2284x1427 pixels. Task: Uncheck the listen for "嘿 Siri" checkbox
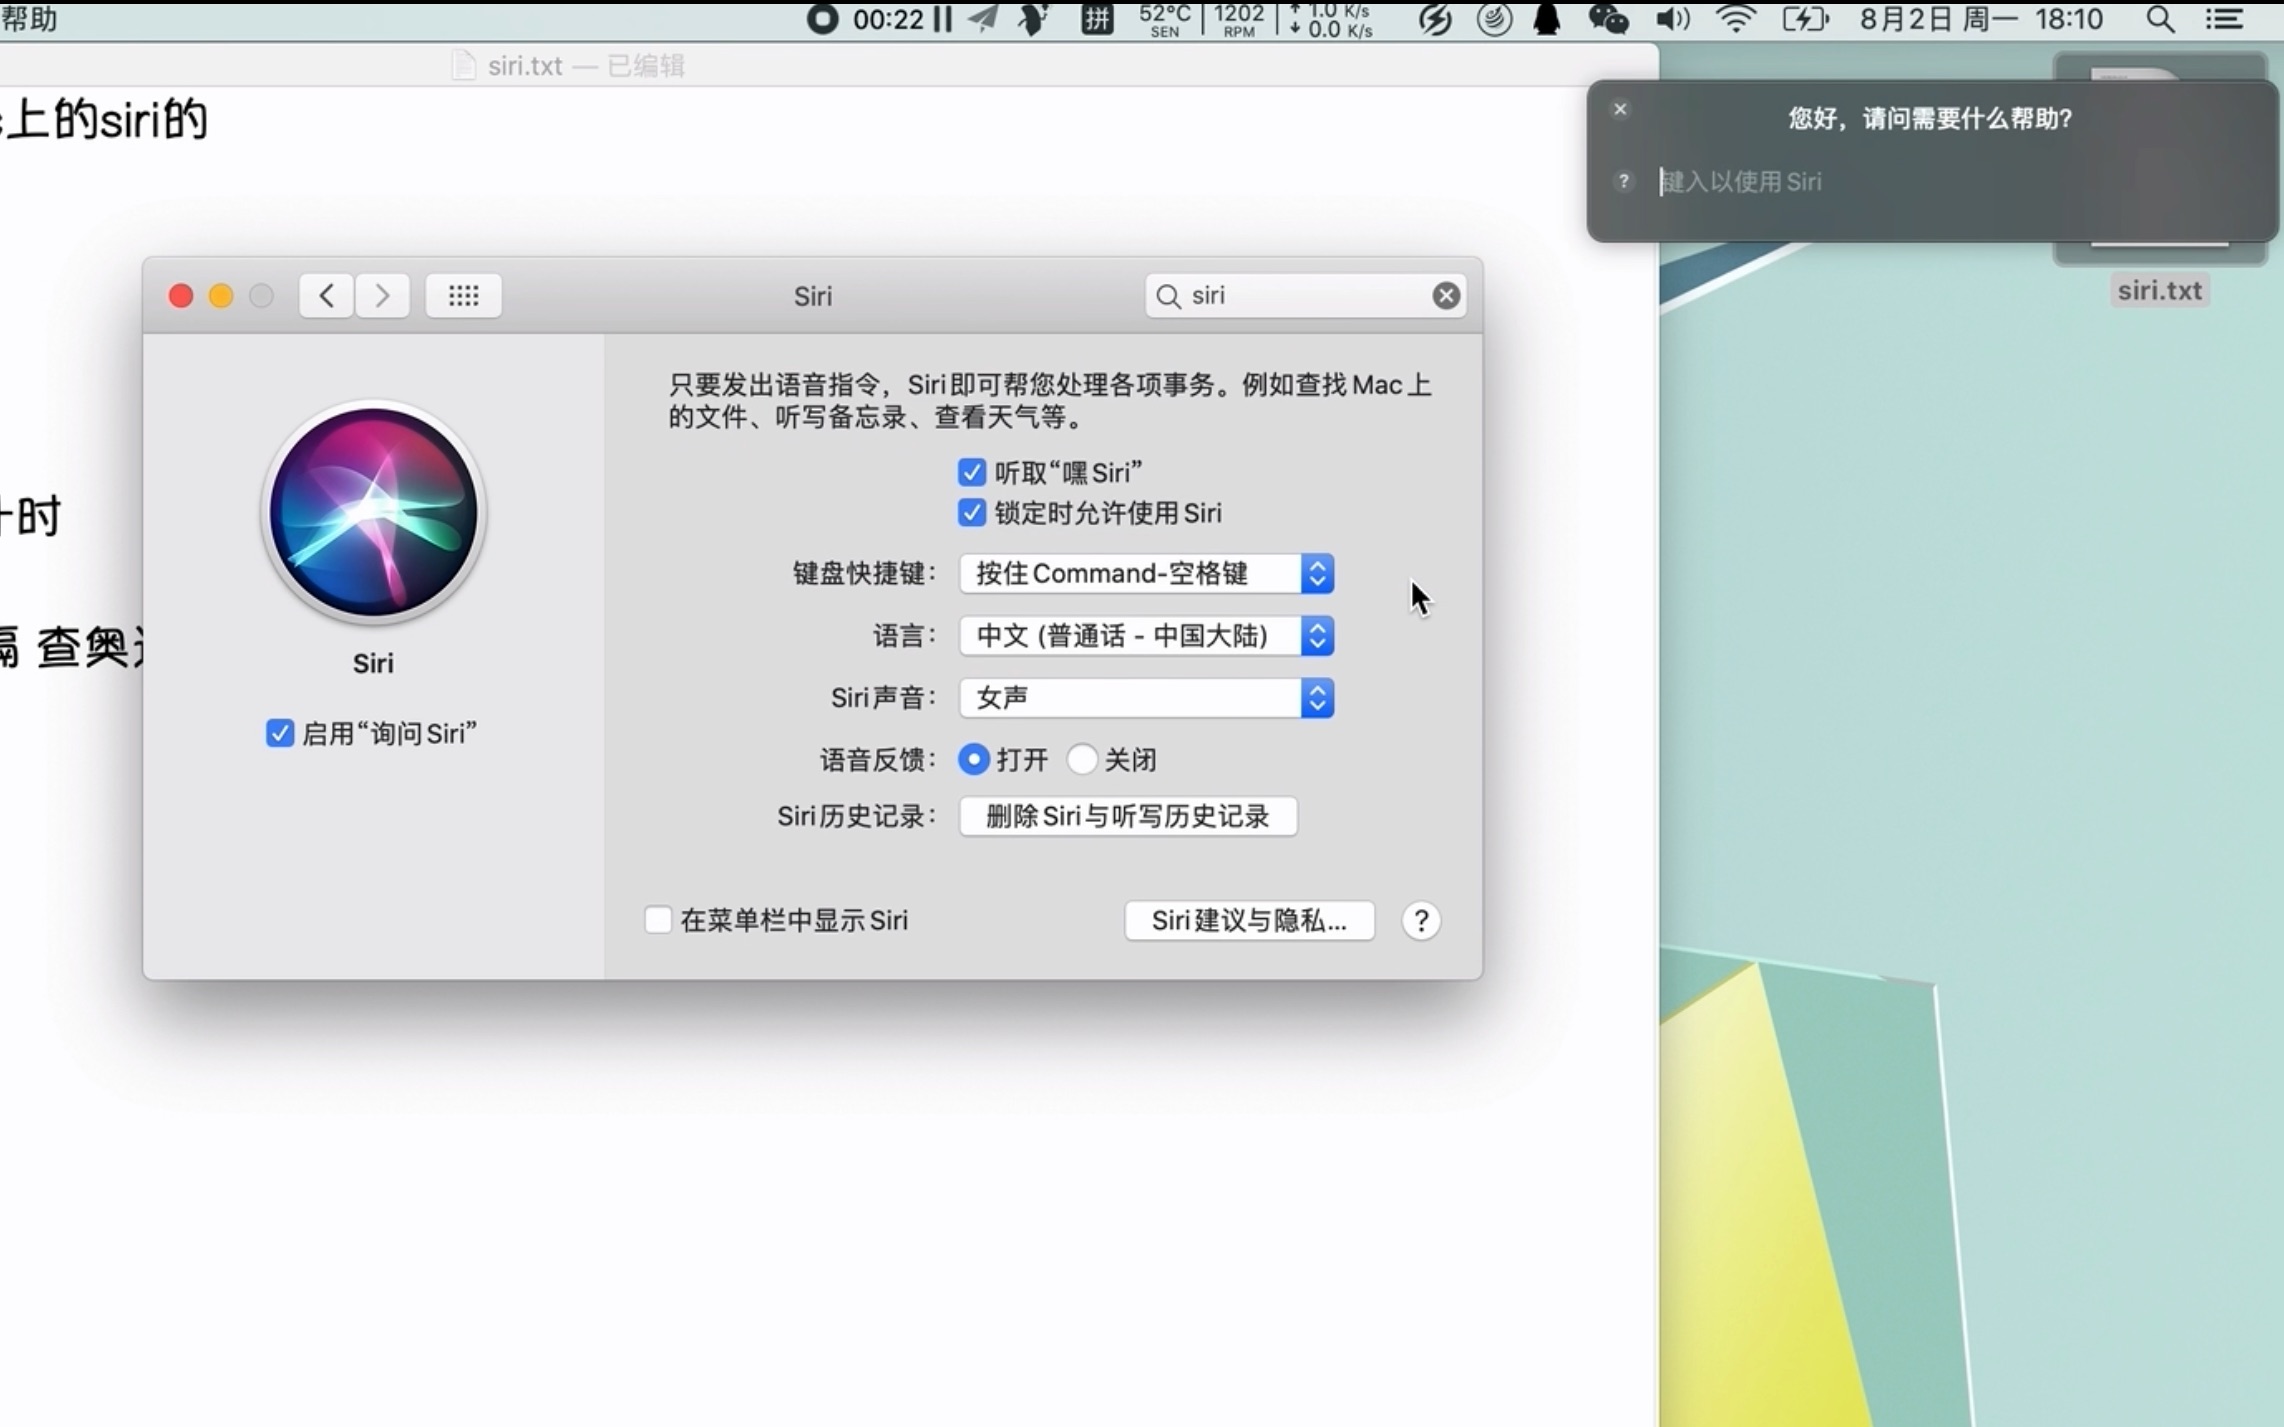pos(971,472)
